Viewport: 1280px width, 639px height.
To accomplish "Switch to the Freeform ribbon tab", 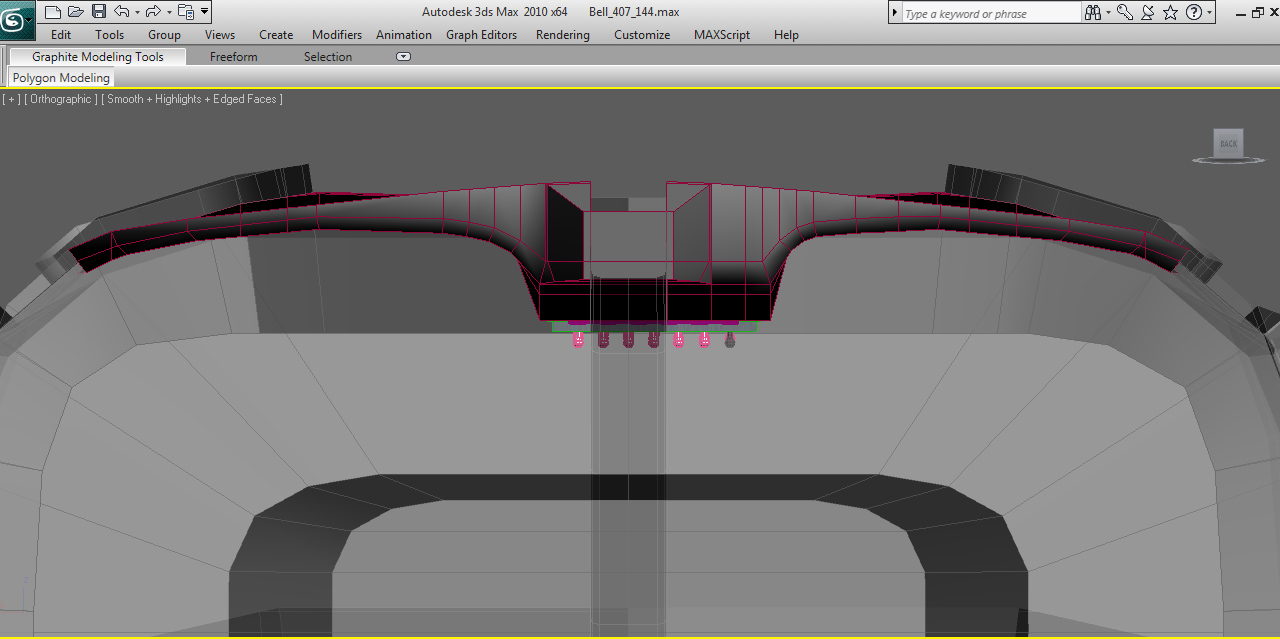I will [234, 57].
